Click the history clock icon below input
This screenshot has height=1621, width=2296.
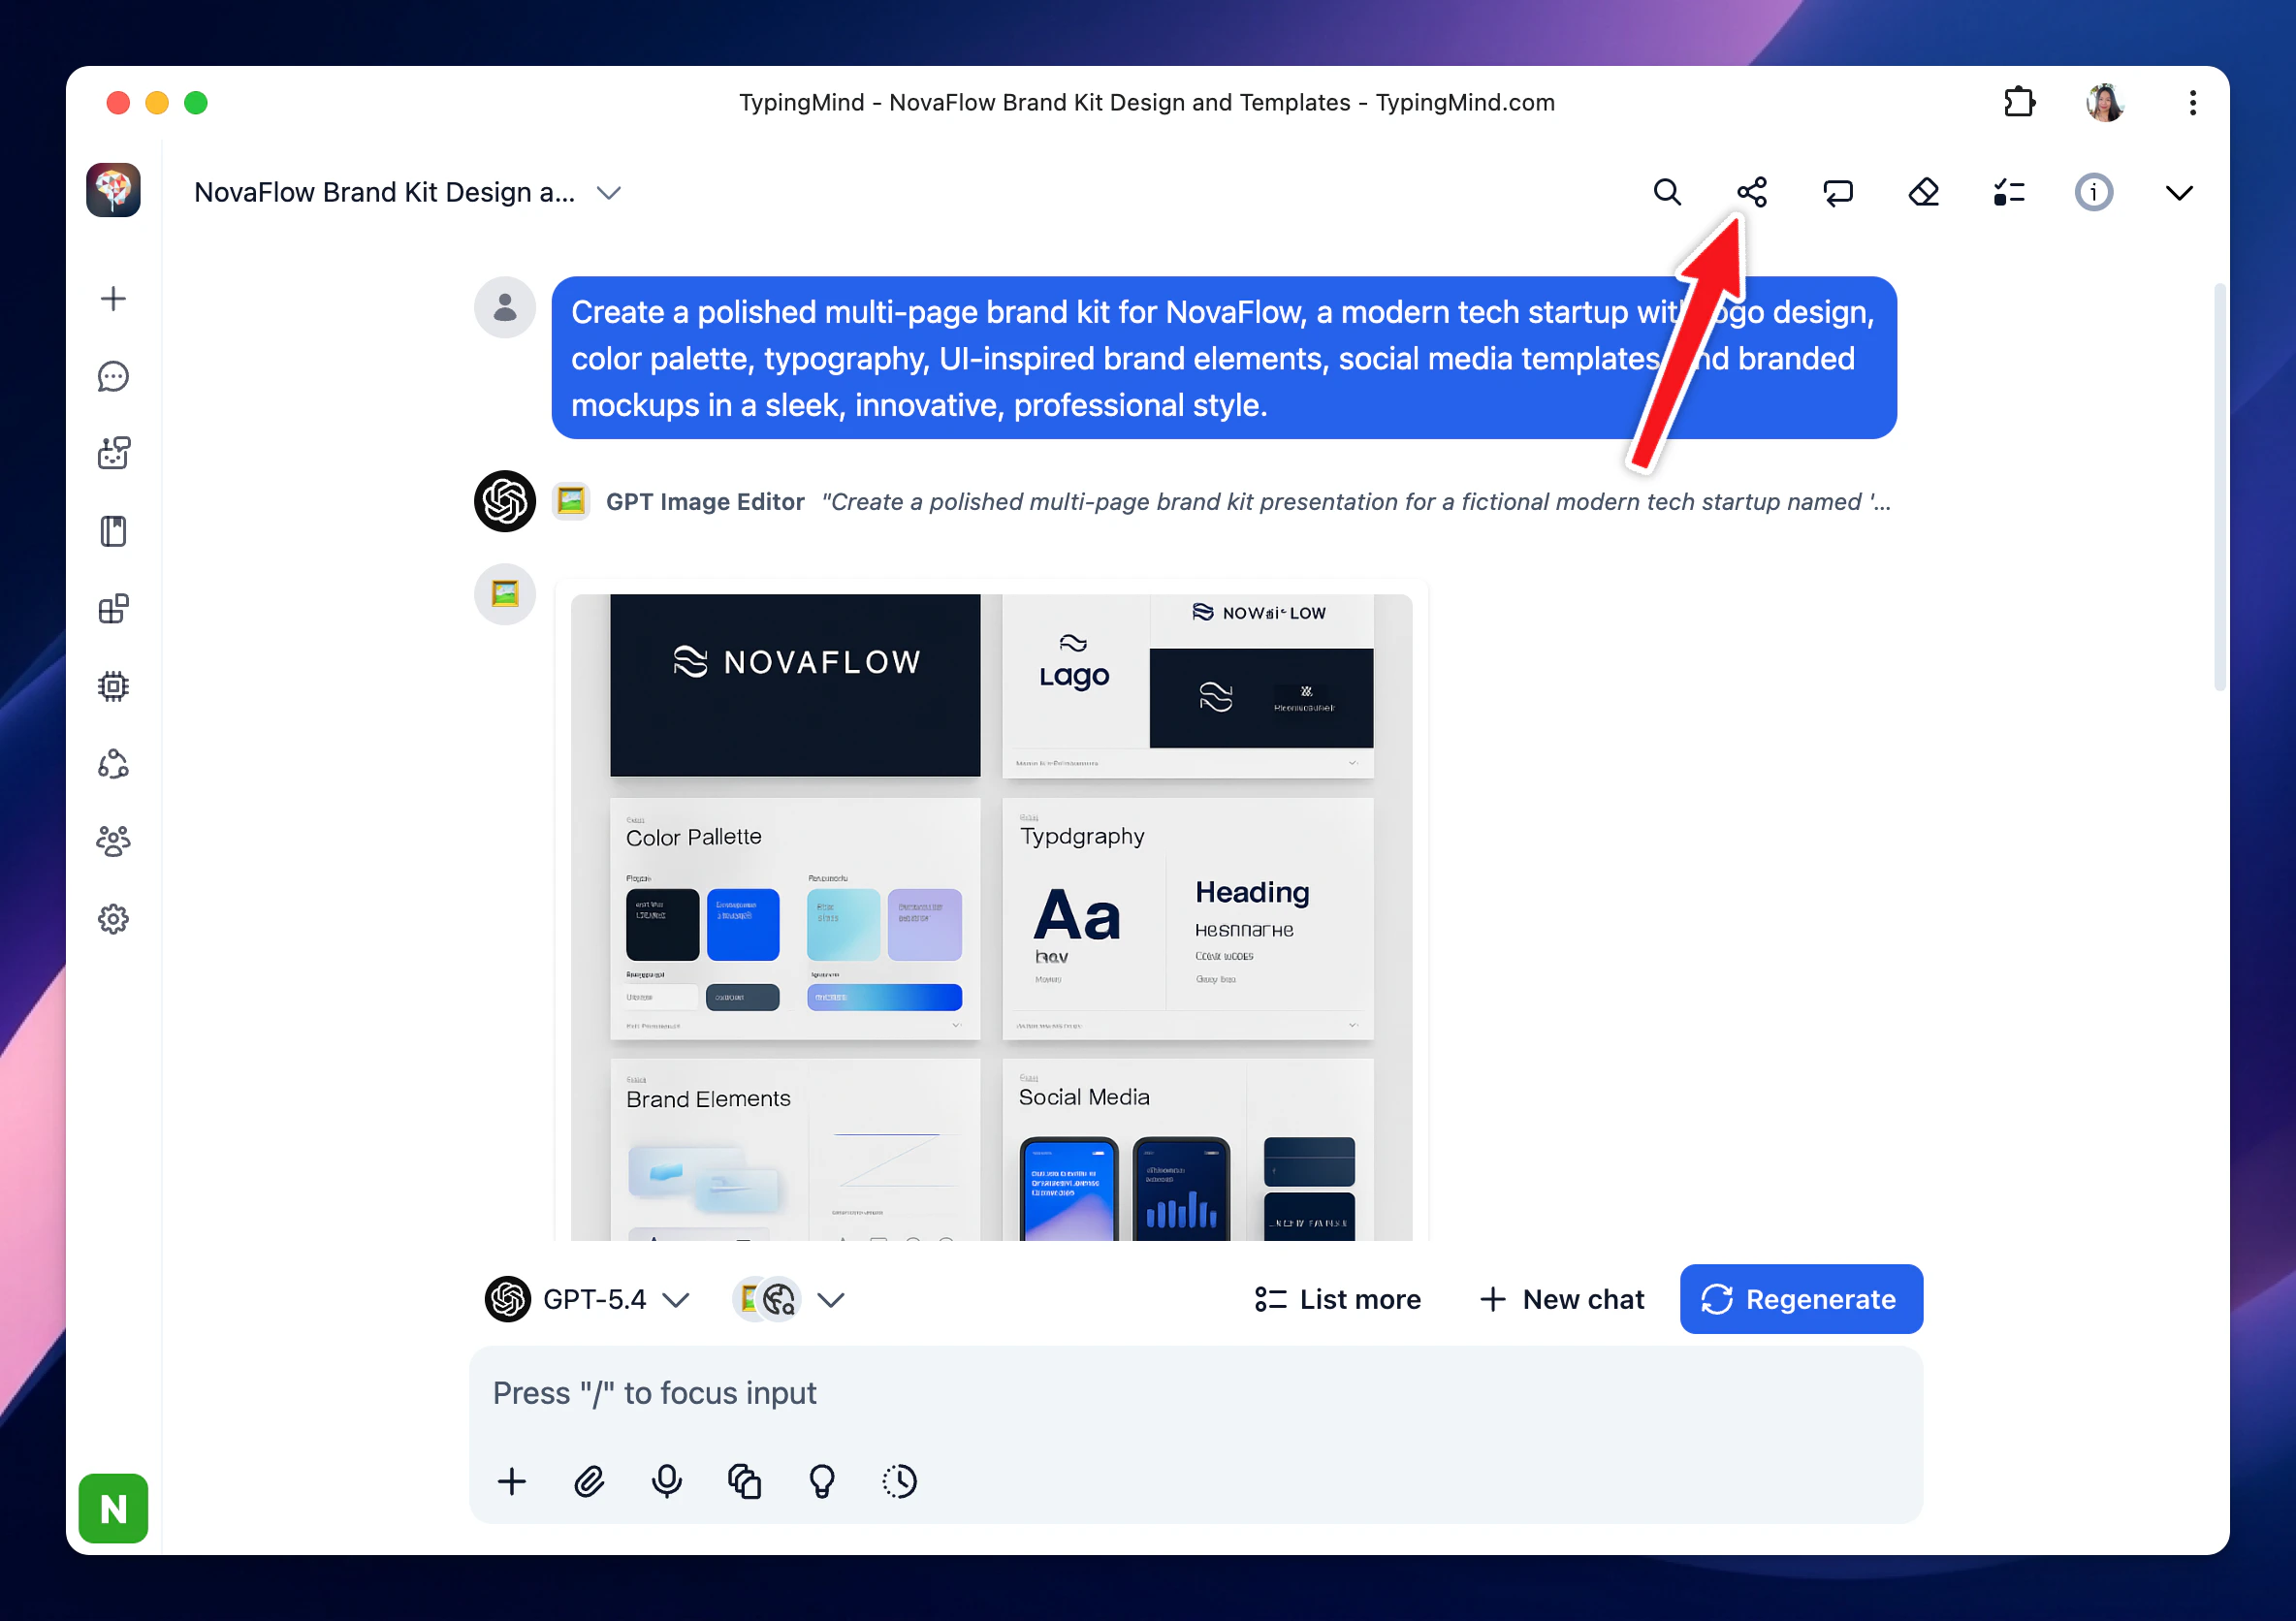pyautogui.click(x=899, y=1481)
